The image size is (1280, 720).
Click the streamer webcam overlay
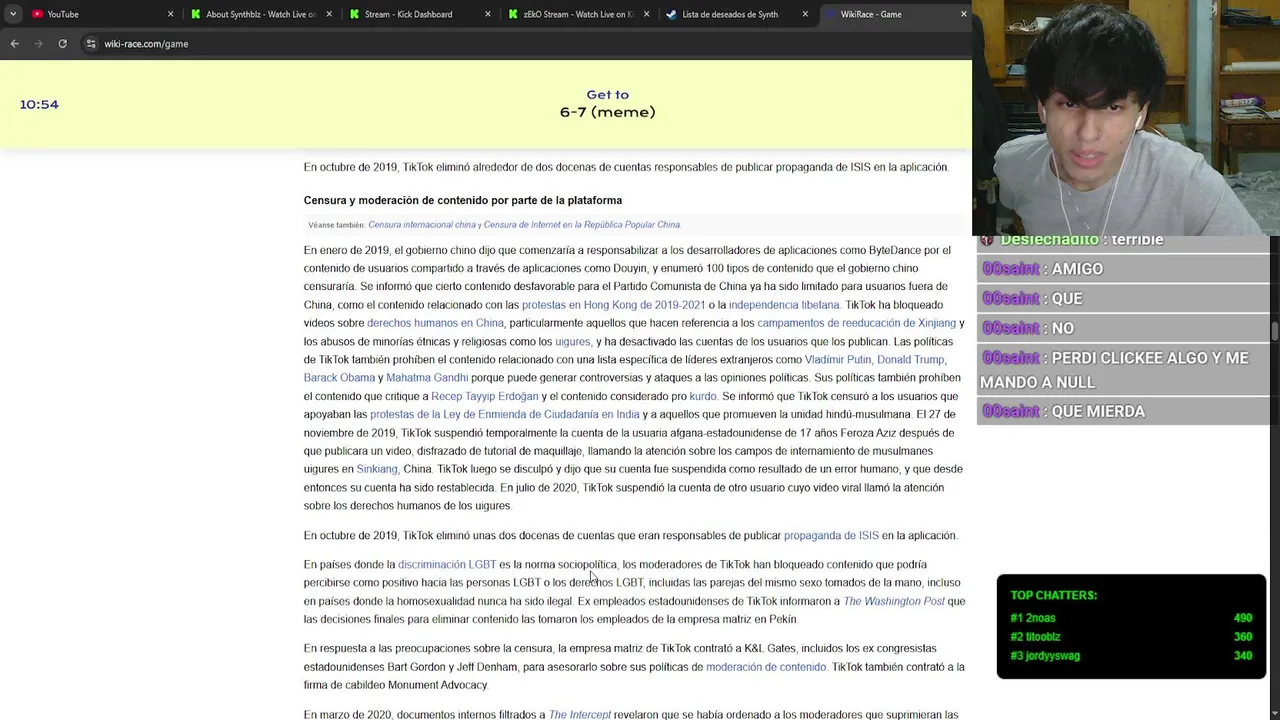pos(1126,118)
